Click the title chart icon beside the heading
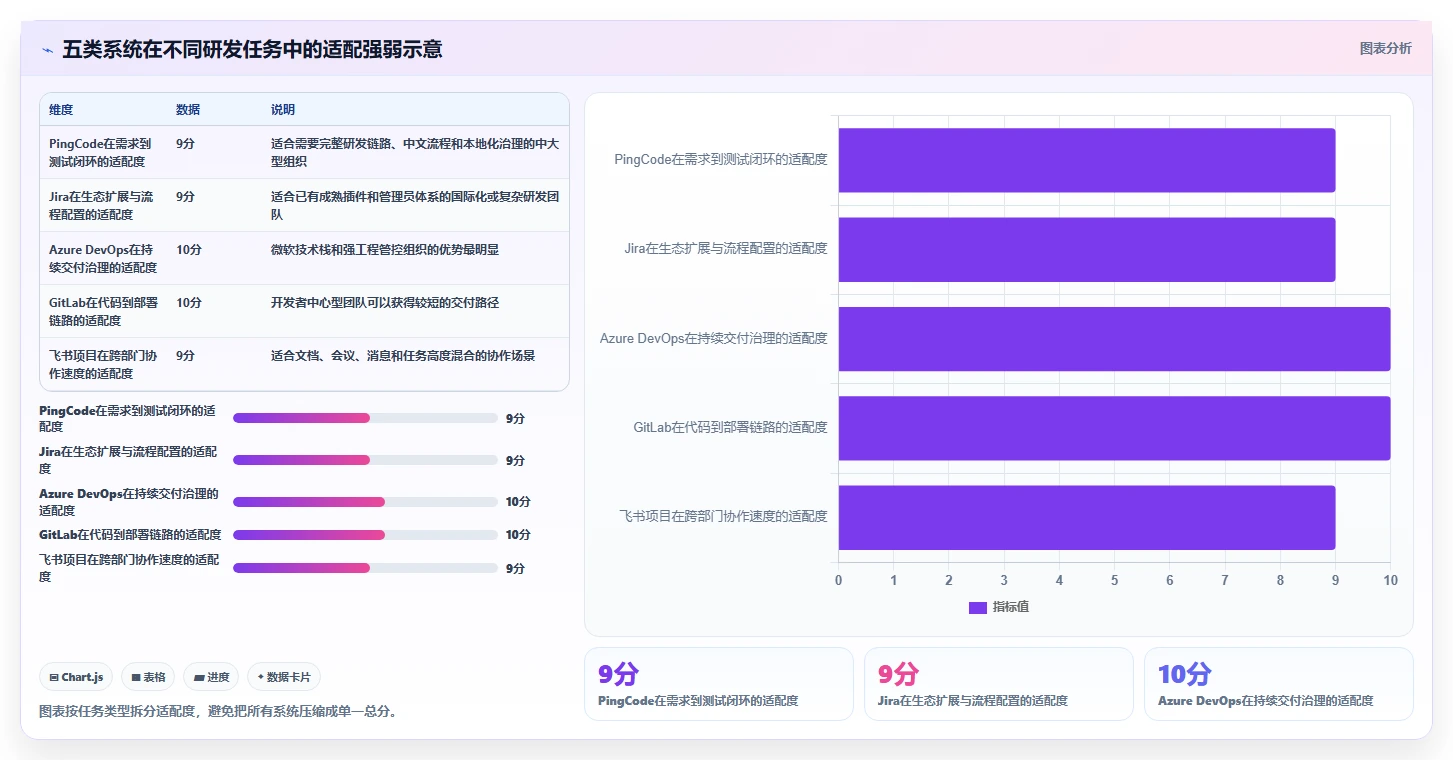Image resolution: width=1453 pixels, height=760 pixels. [x=48, y=50]
